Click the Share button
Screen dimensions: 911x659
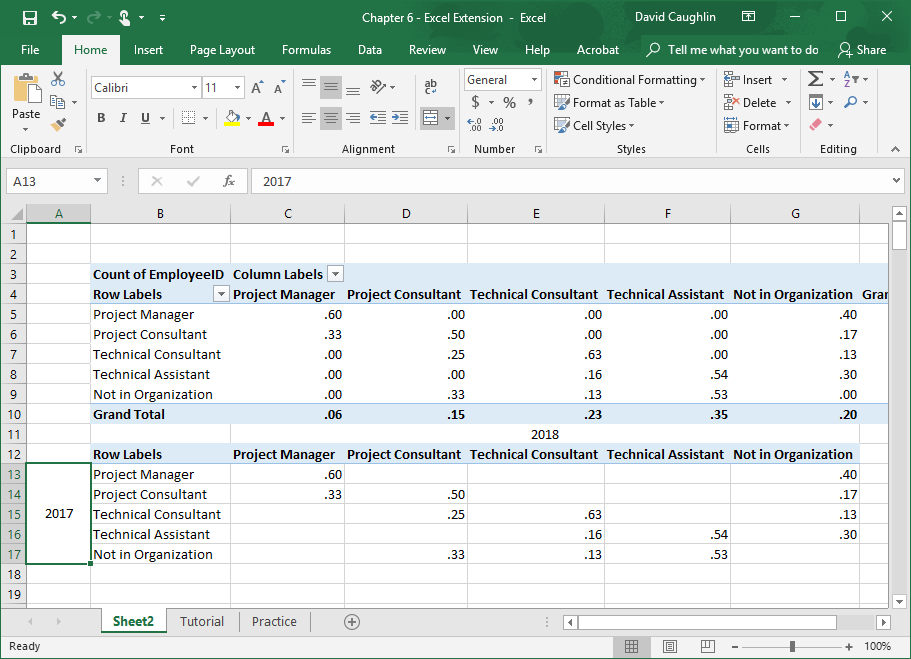point(862,50)
